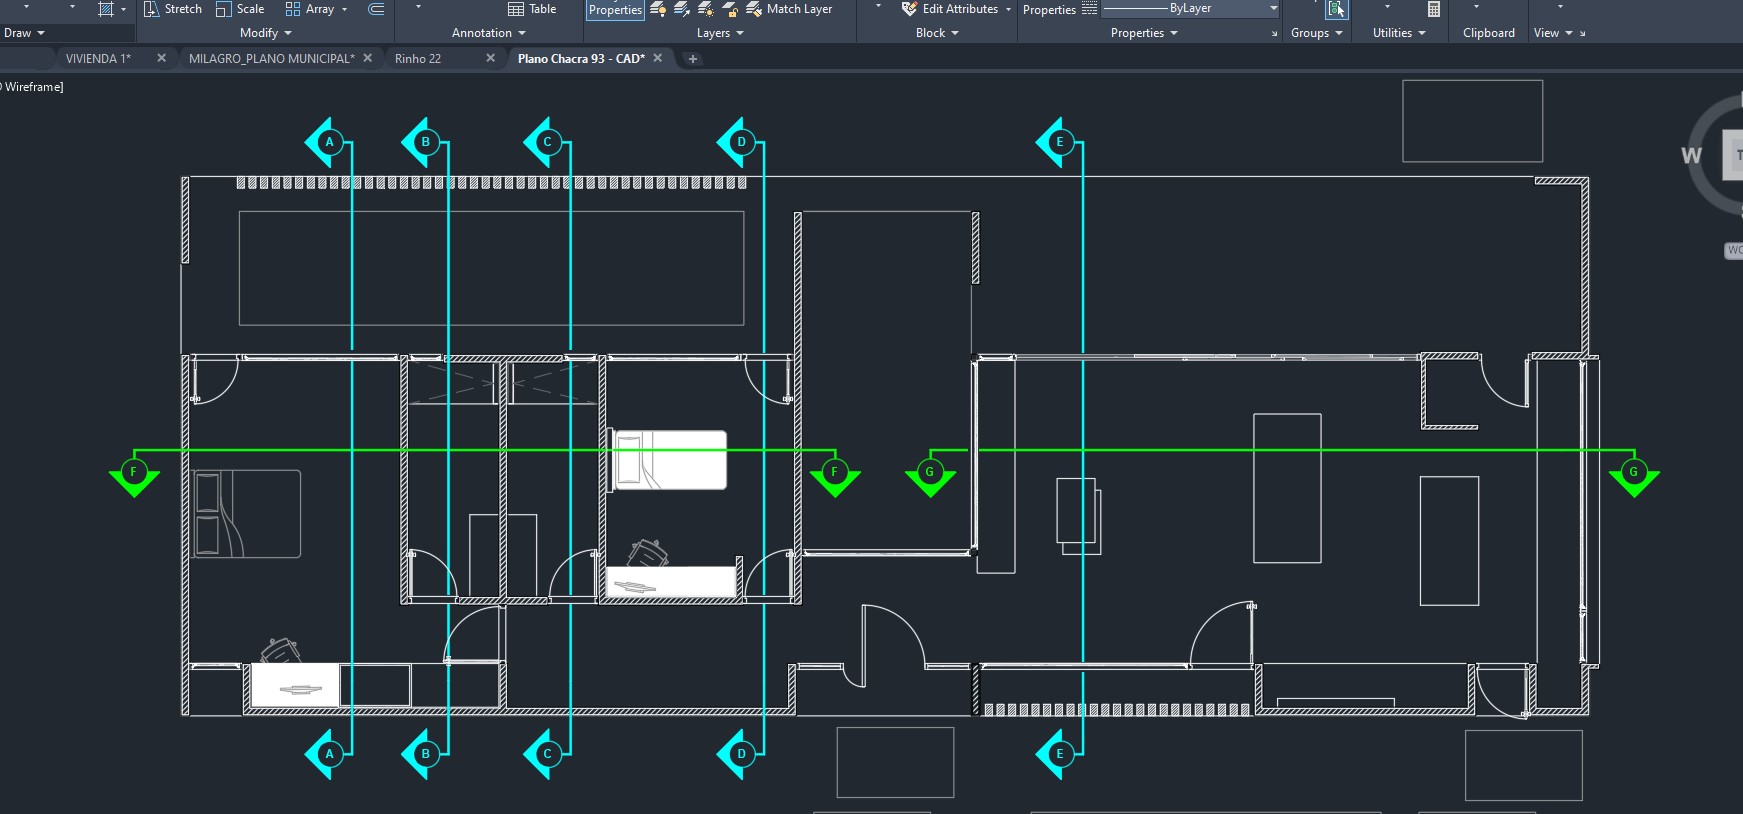Click section marker E at top

pos(1059,142)
